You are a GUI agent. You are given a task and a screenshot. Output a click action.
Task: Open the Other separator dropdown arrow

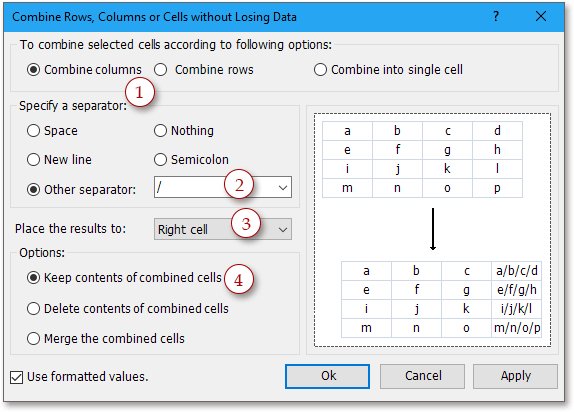[283, 188]
